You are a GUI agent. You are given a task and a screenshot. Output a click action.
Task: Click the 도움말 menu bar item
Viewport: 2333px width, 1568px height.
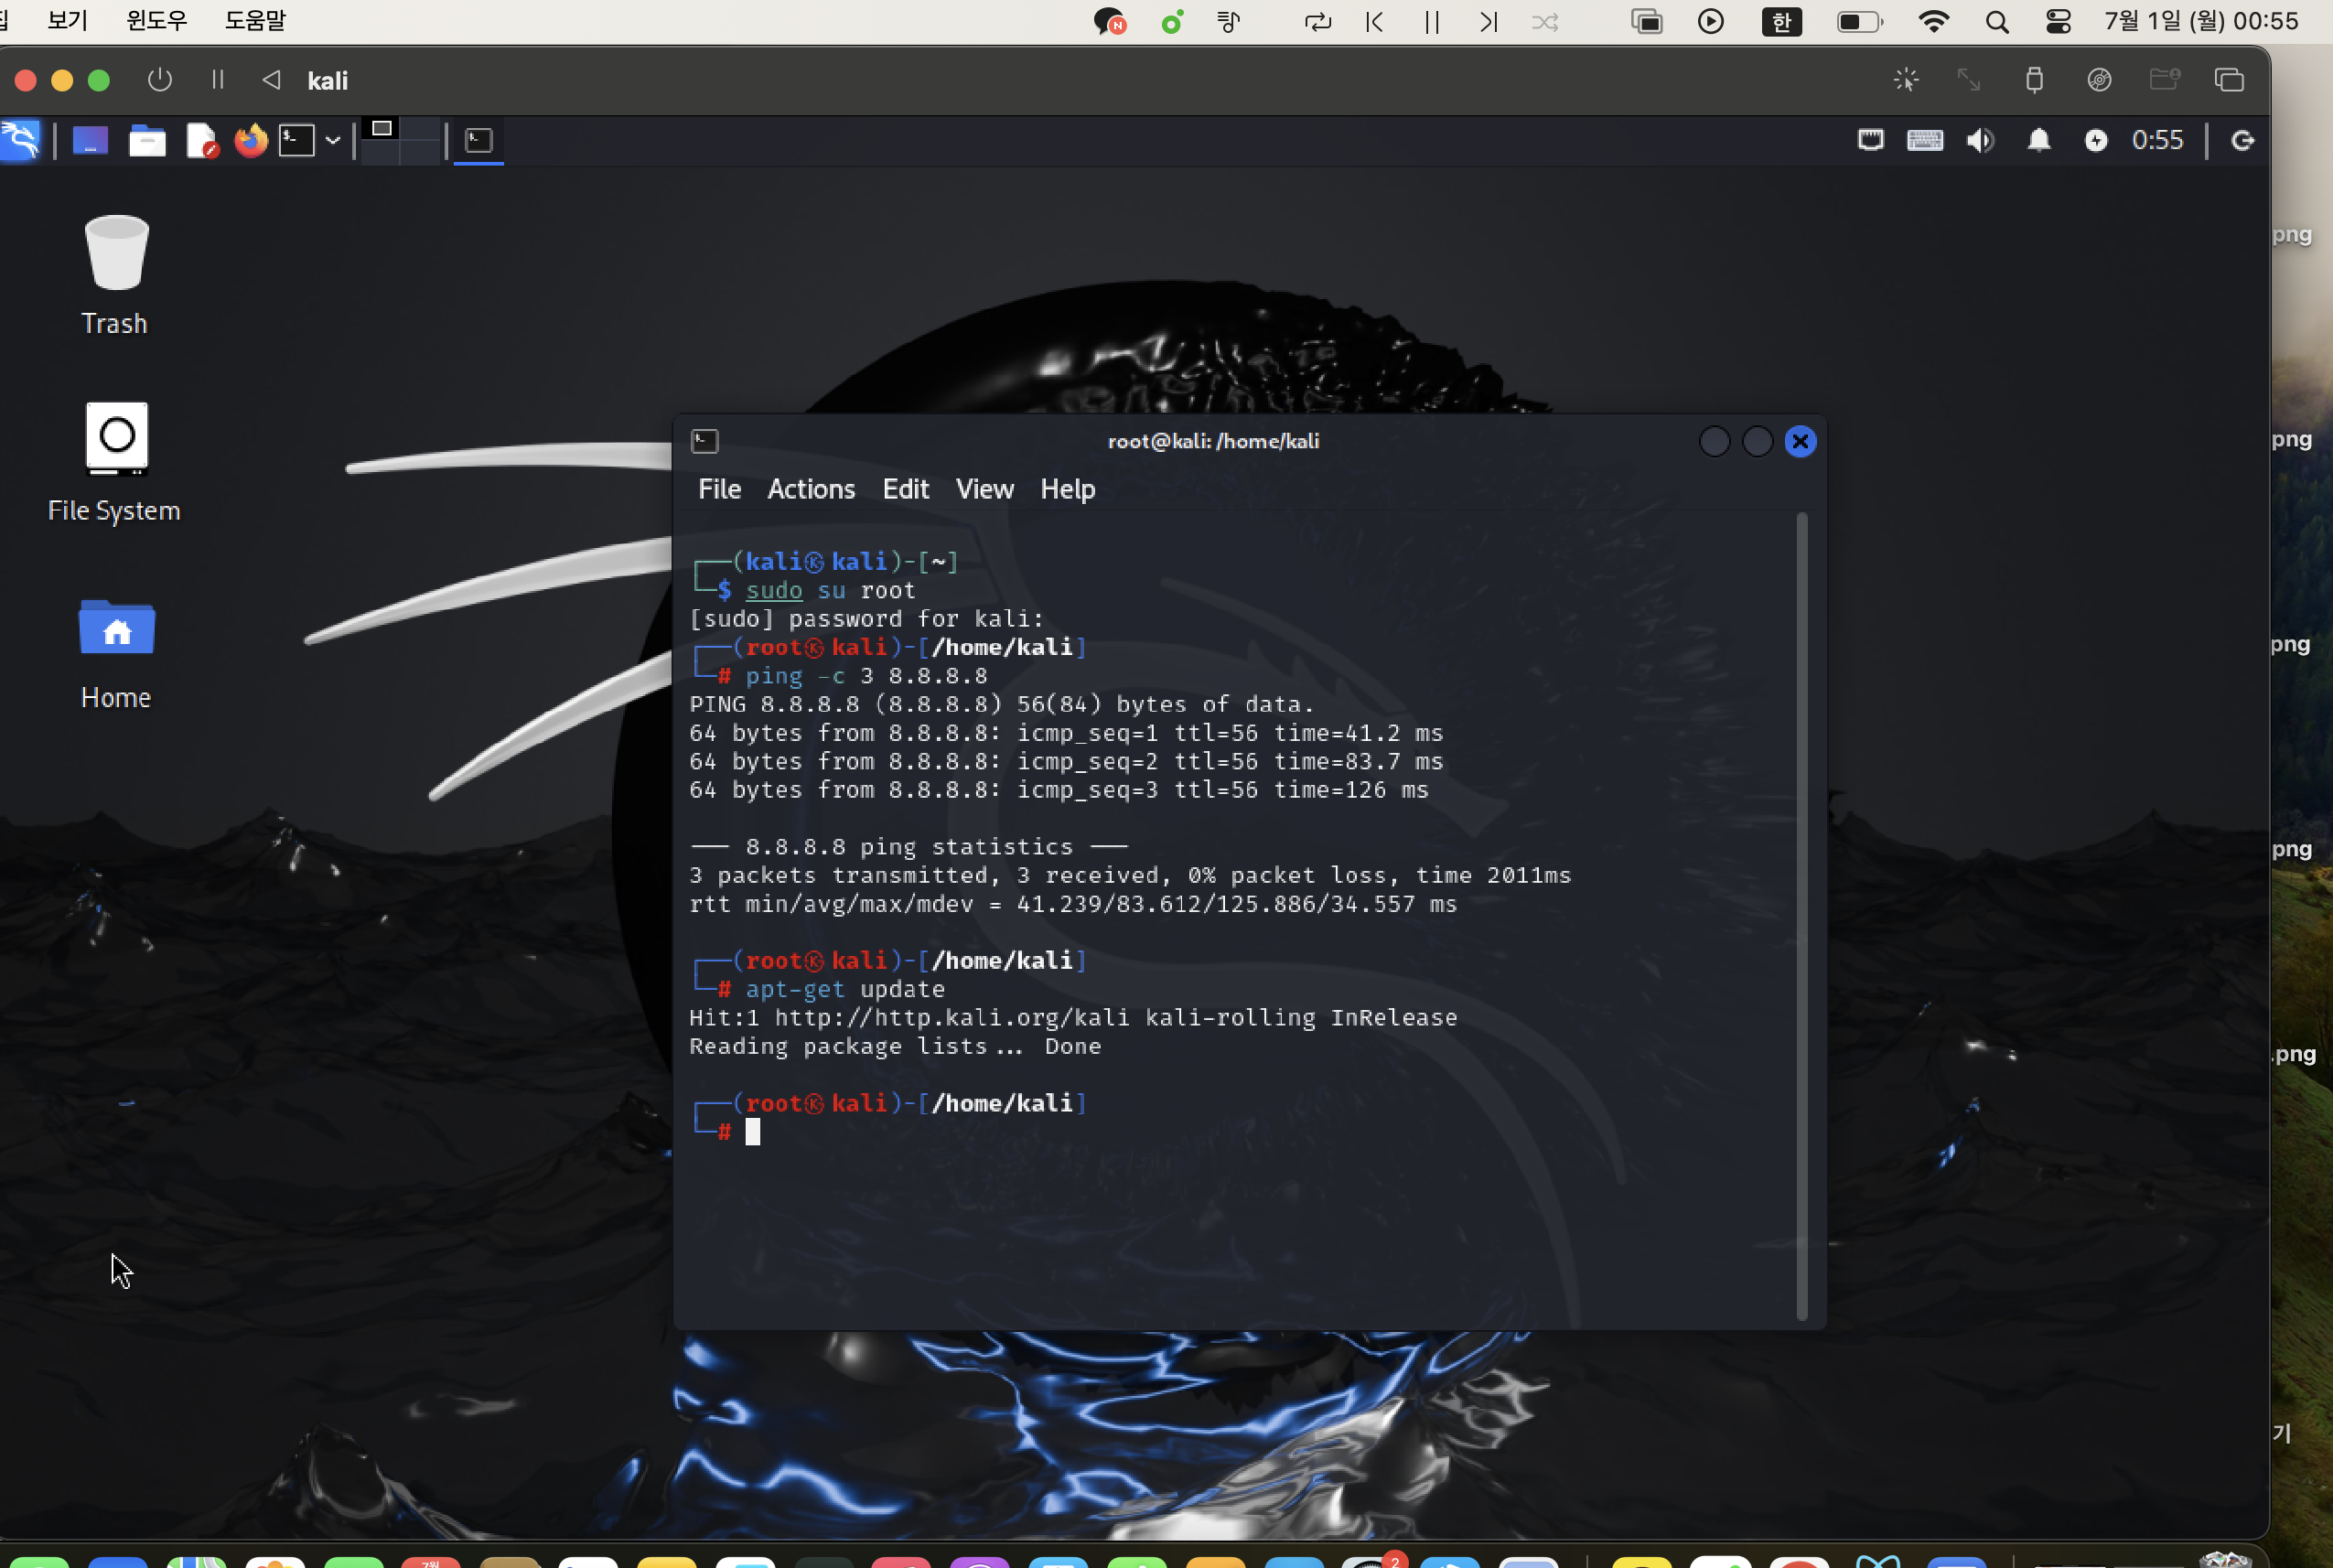coord(255,21)
